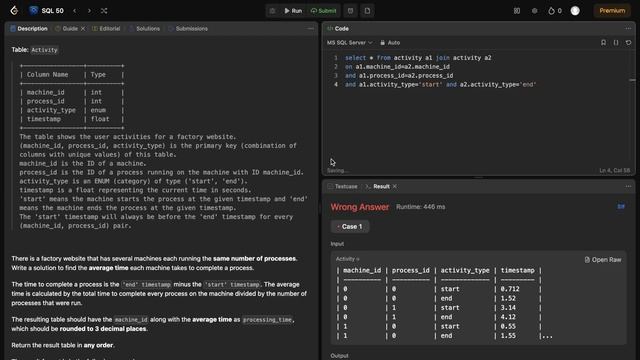Click the timestamp value 0.712 cell

pos(510,289)
